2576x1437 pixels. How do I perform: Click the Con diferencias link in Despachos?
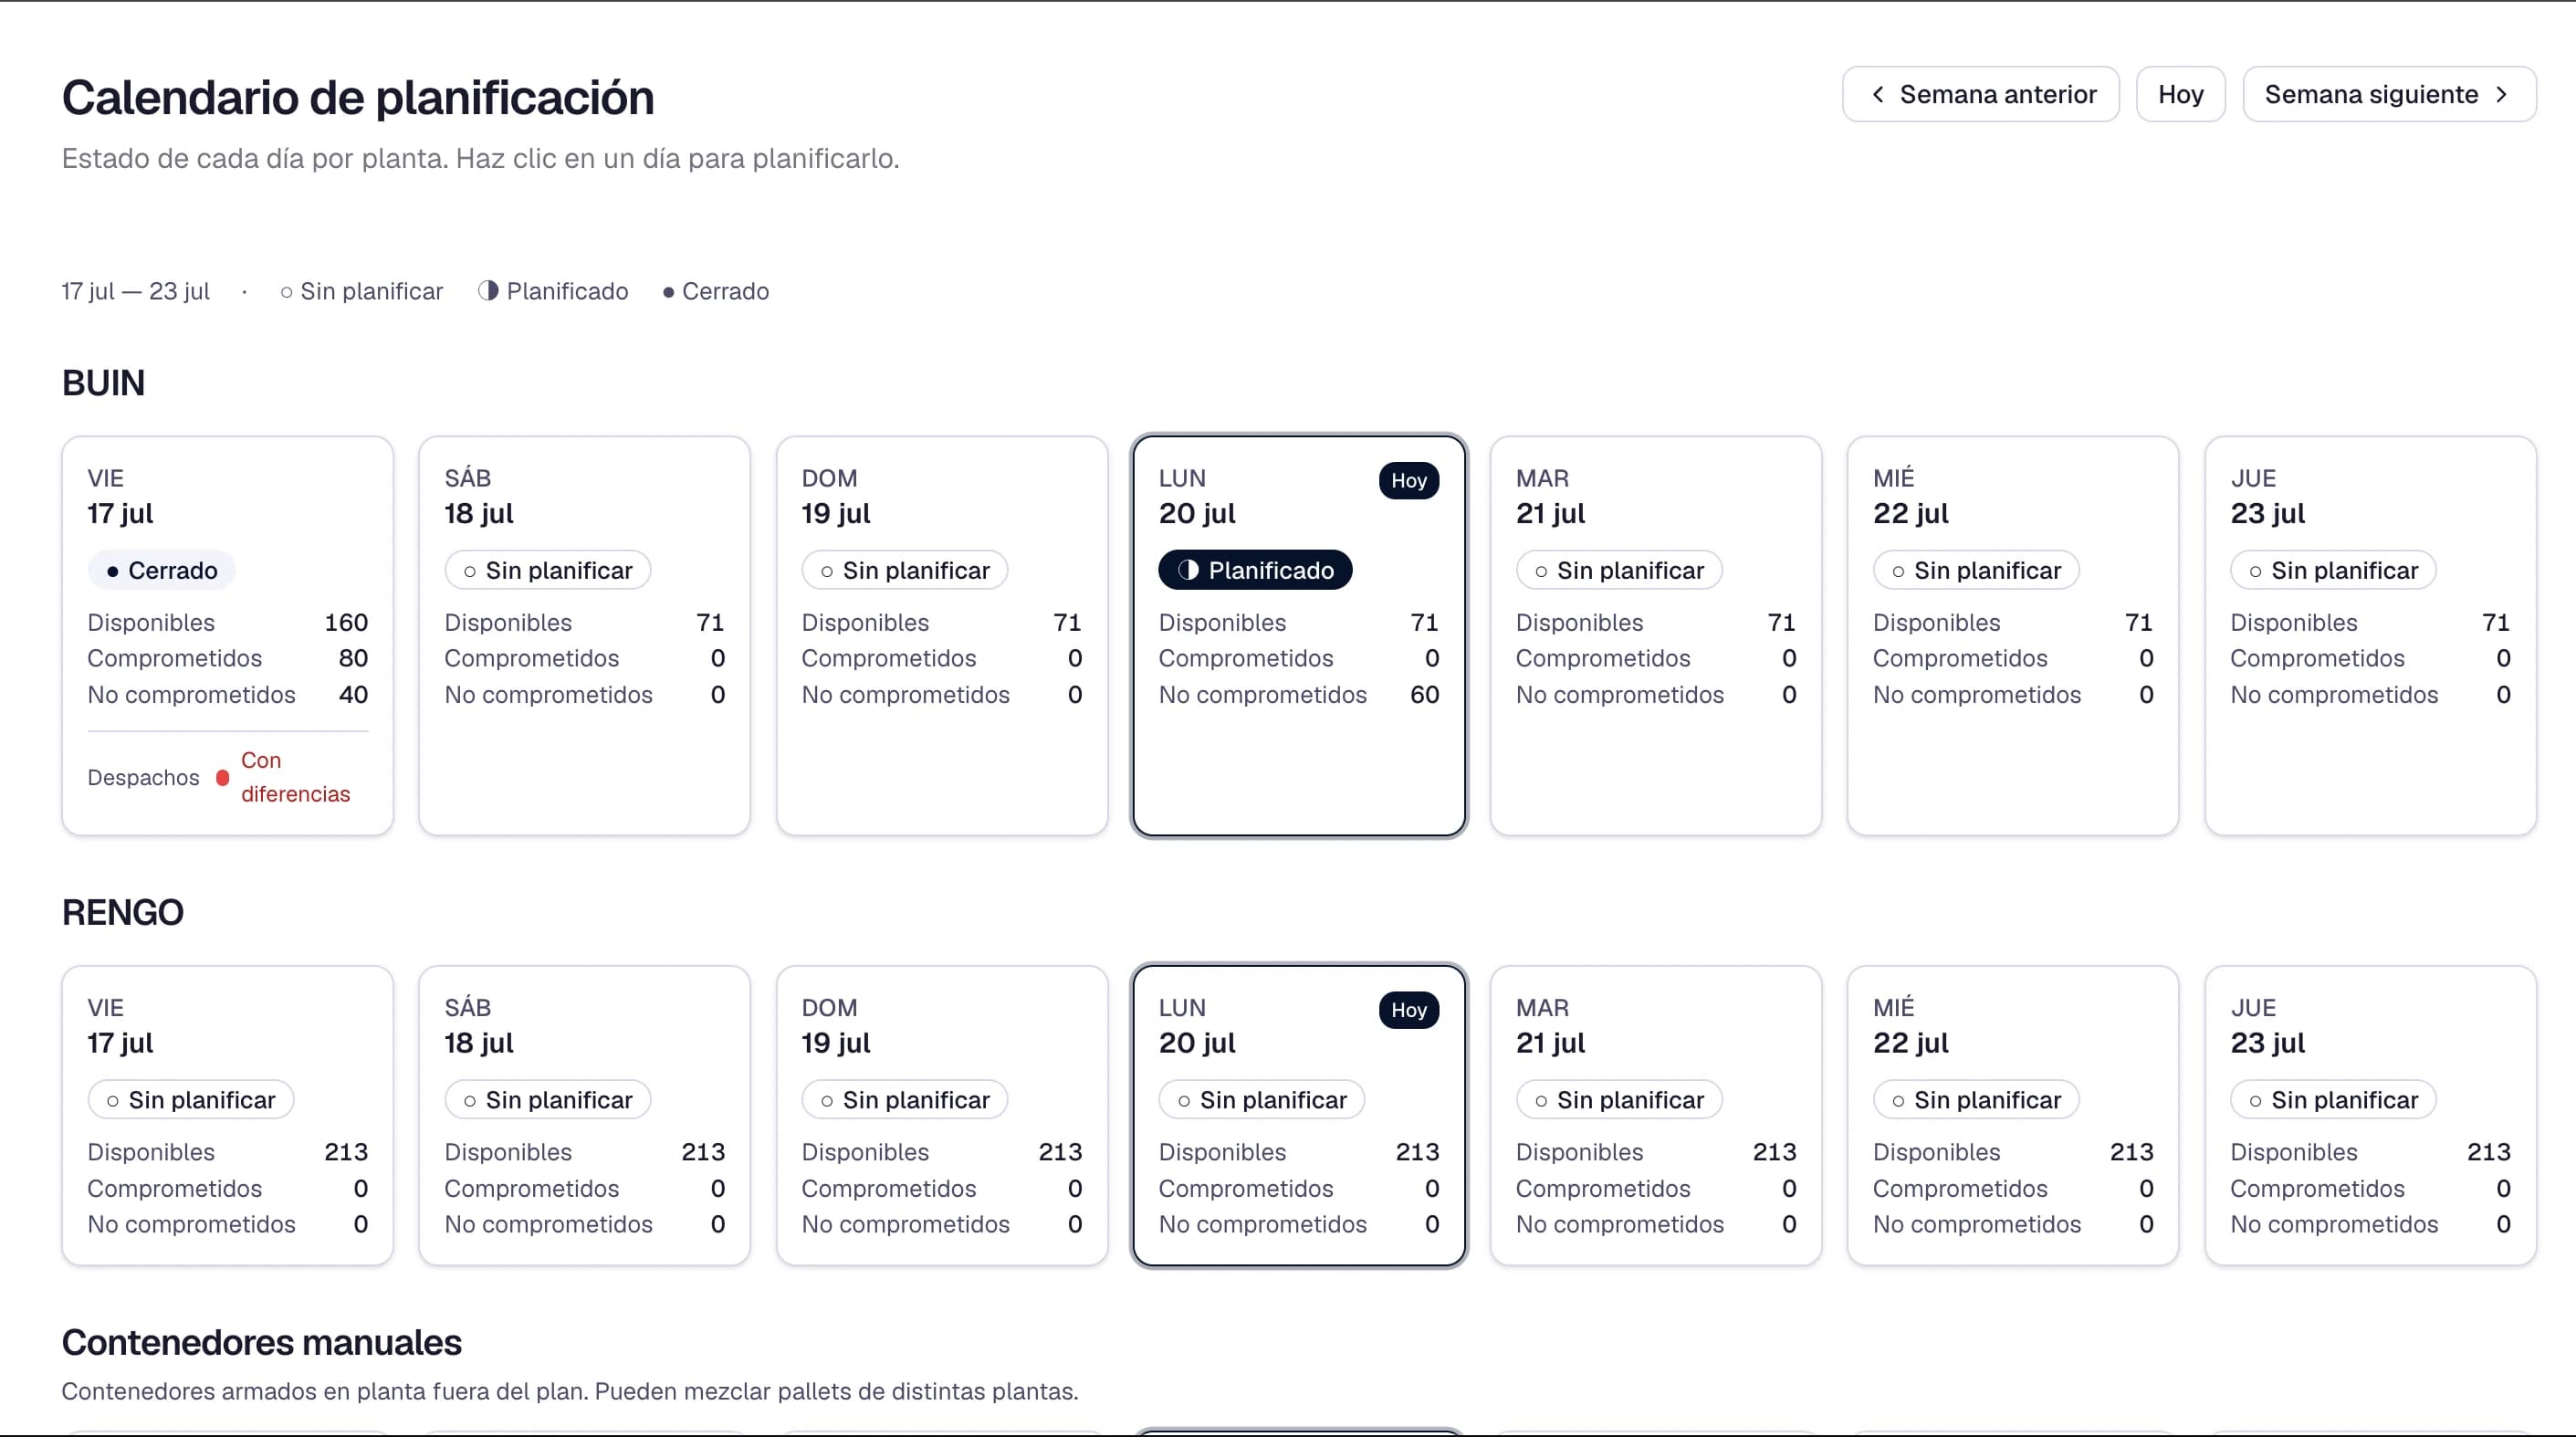[295, 777]
